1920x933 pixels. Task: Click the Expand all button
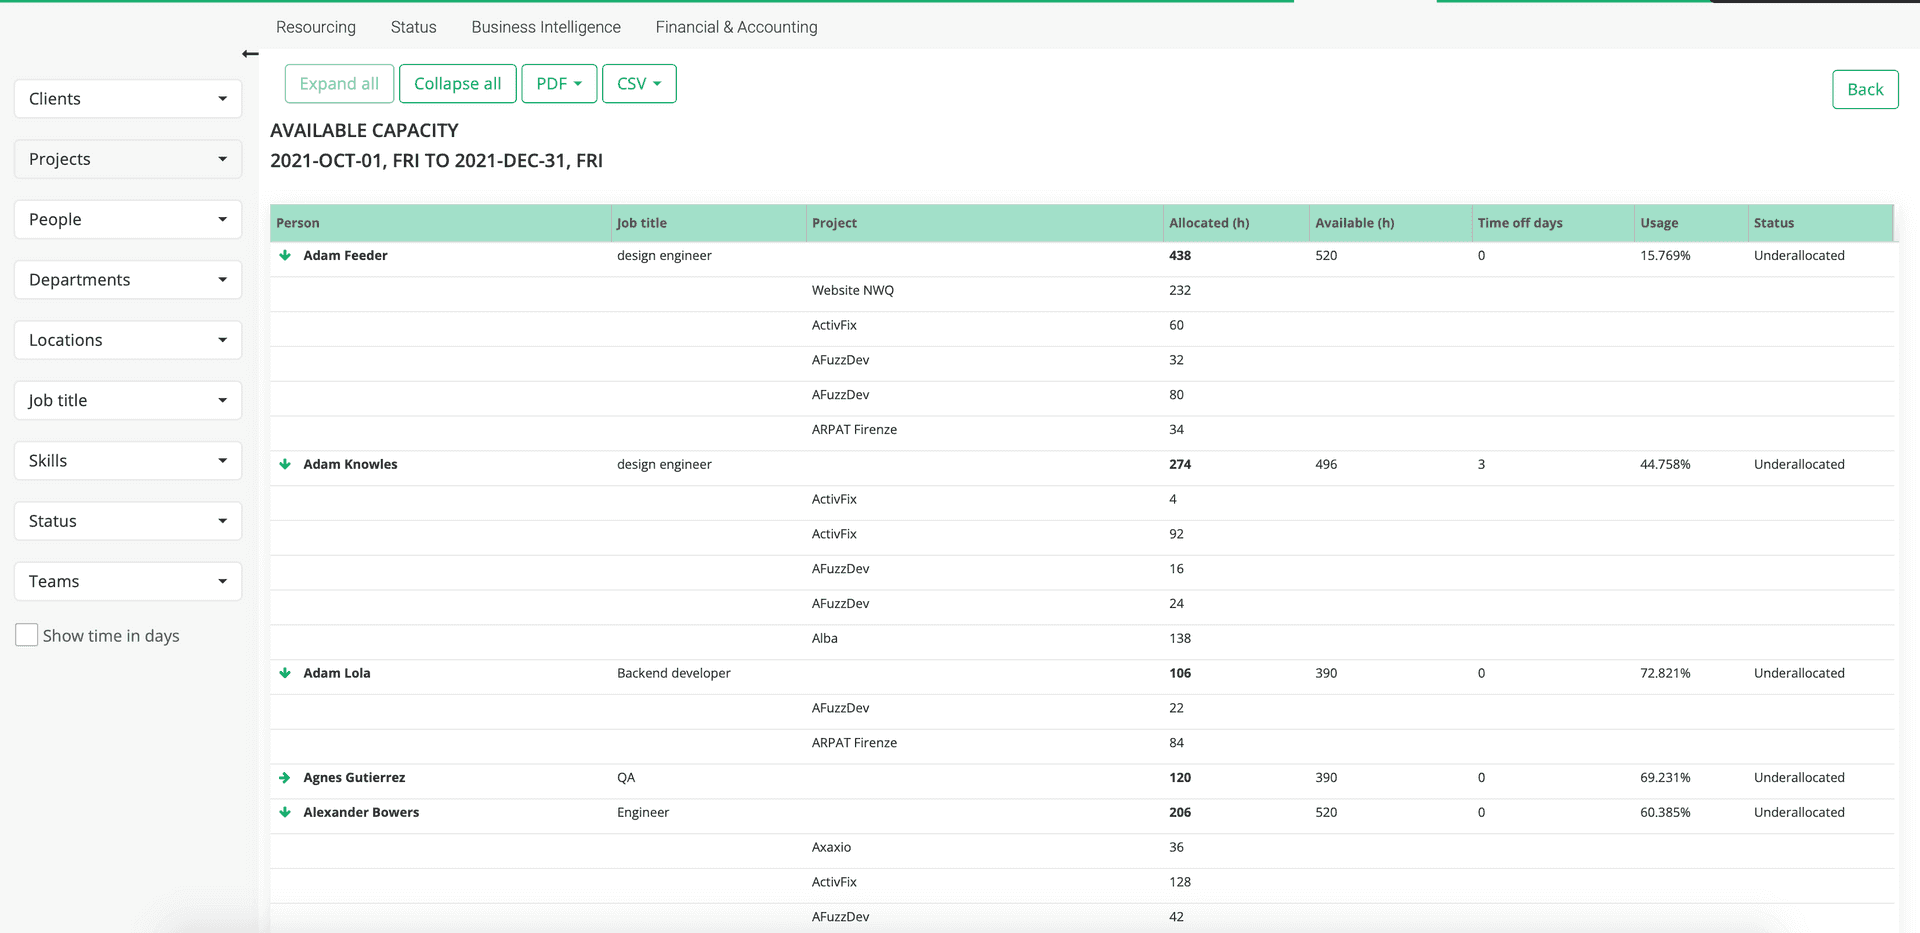pyautogui.click(x=339, y=84)
